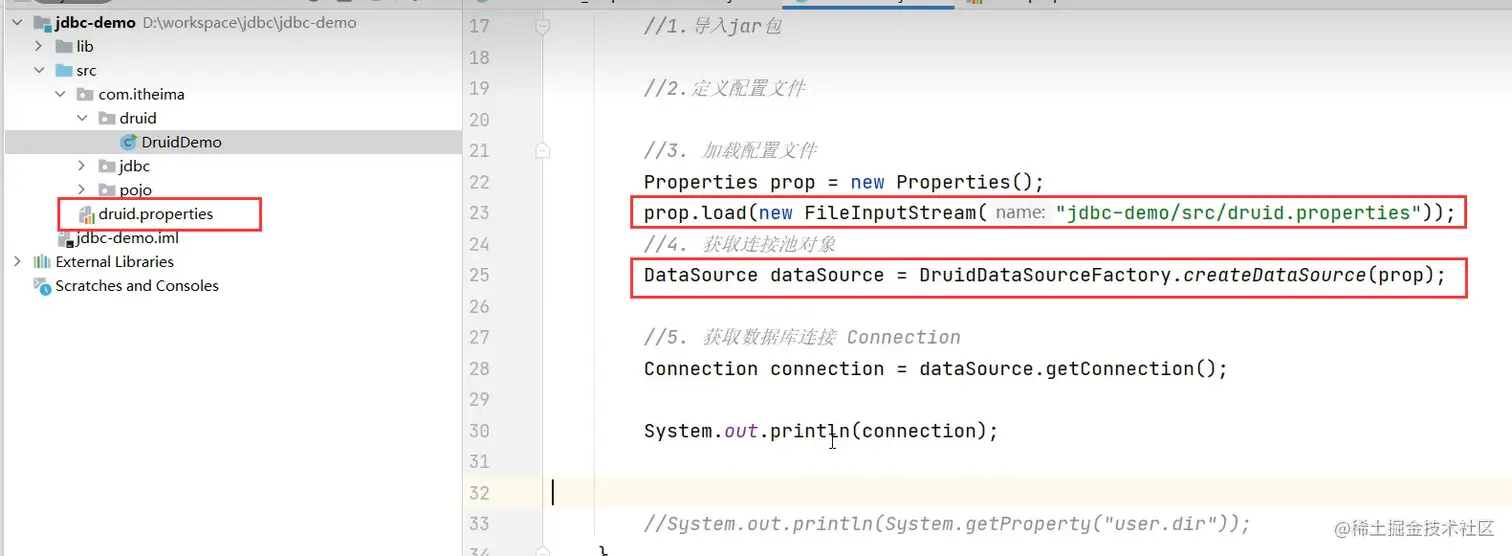This screenshot has height=556, width=1512.
Task: Click the pojo package folder icon
Action: click(x=108, y=190)
